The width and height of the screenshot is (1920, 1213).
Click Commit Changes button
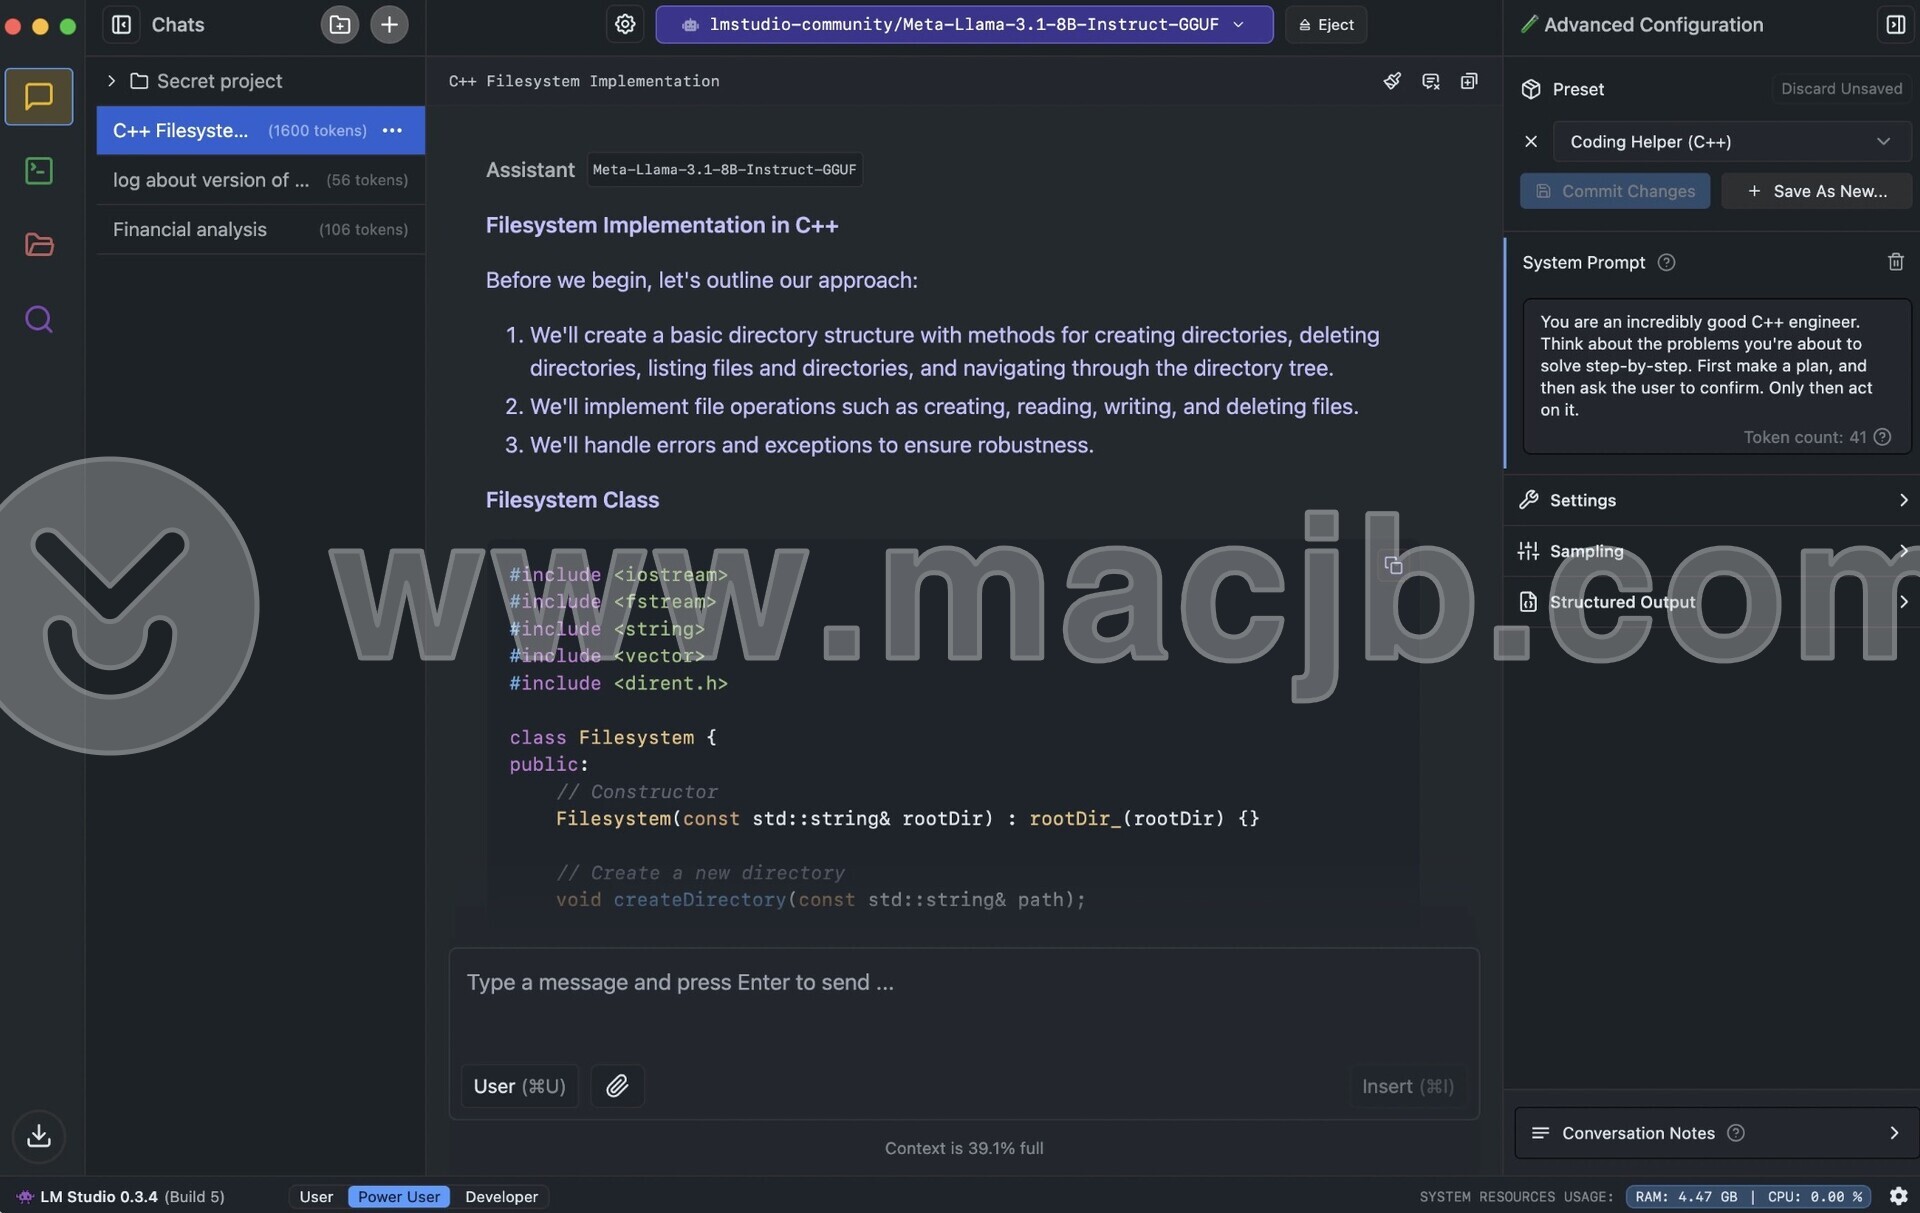tap(1615, 191)
